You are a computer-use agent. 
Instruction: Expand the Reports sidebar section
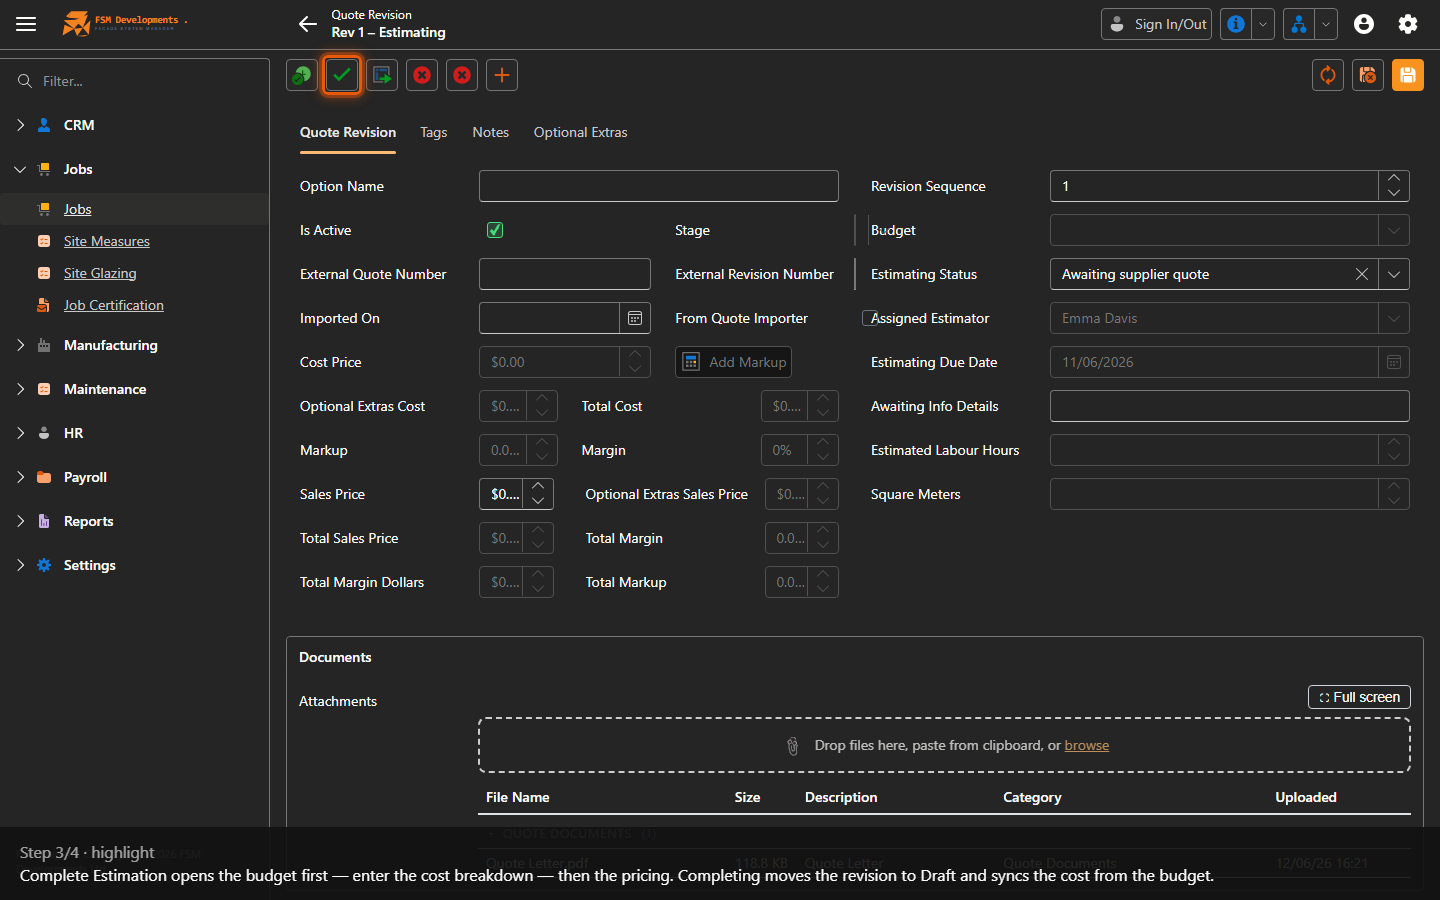20,521
